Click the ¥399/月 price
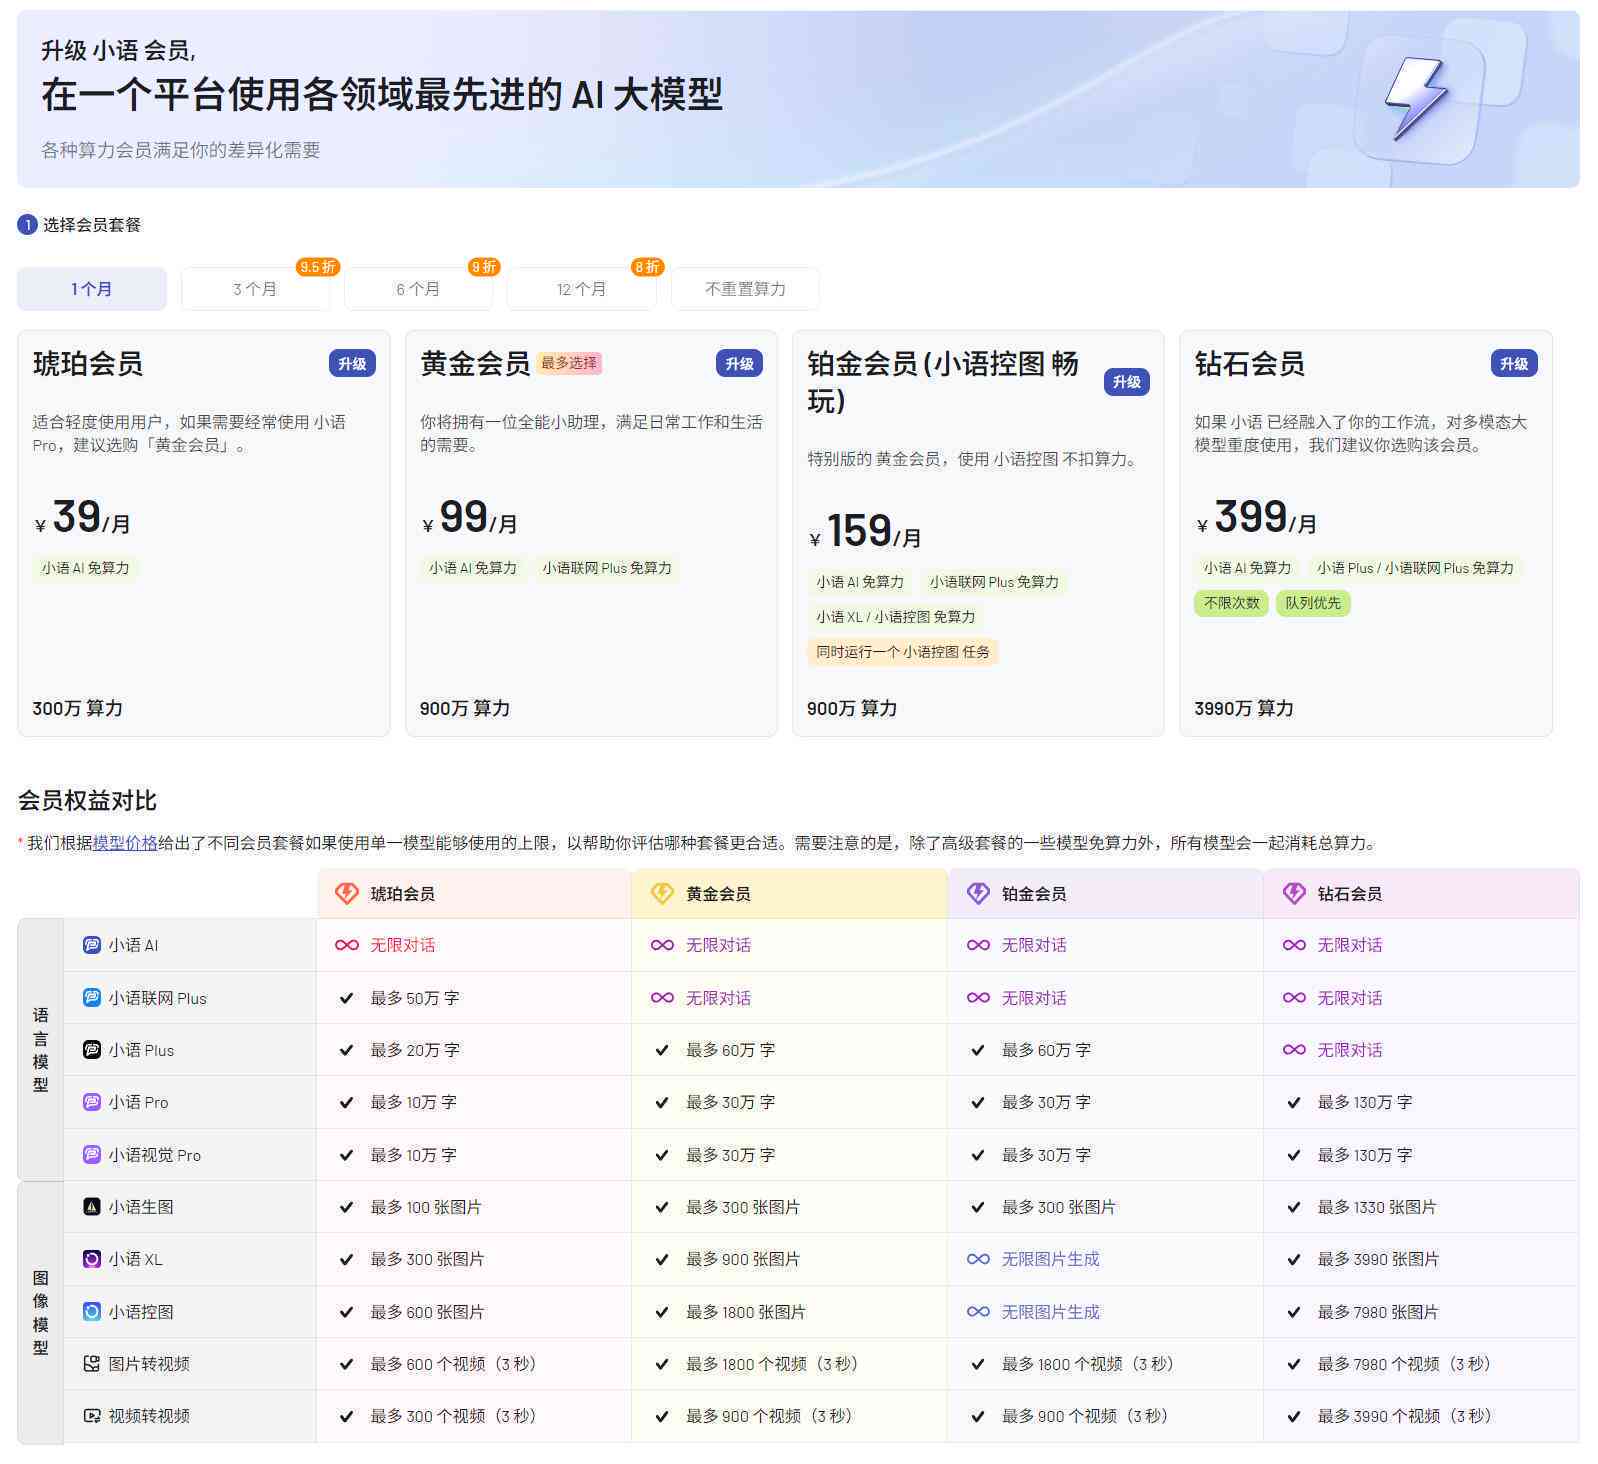 coord(1256,518)
